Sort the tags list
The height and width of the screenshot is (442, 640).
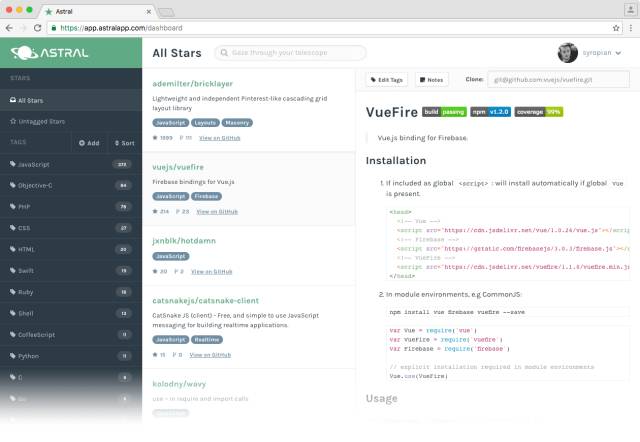coord(124,143)
